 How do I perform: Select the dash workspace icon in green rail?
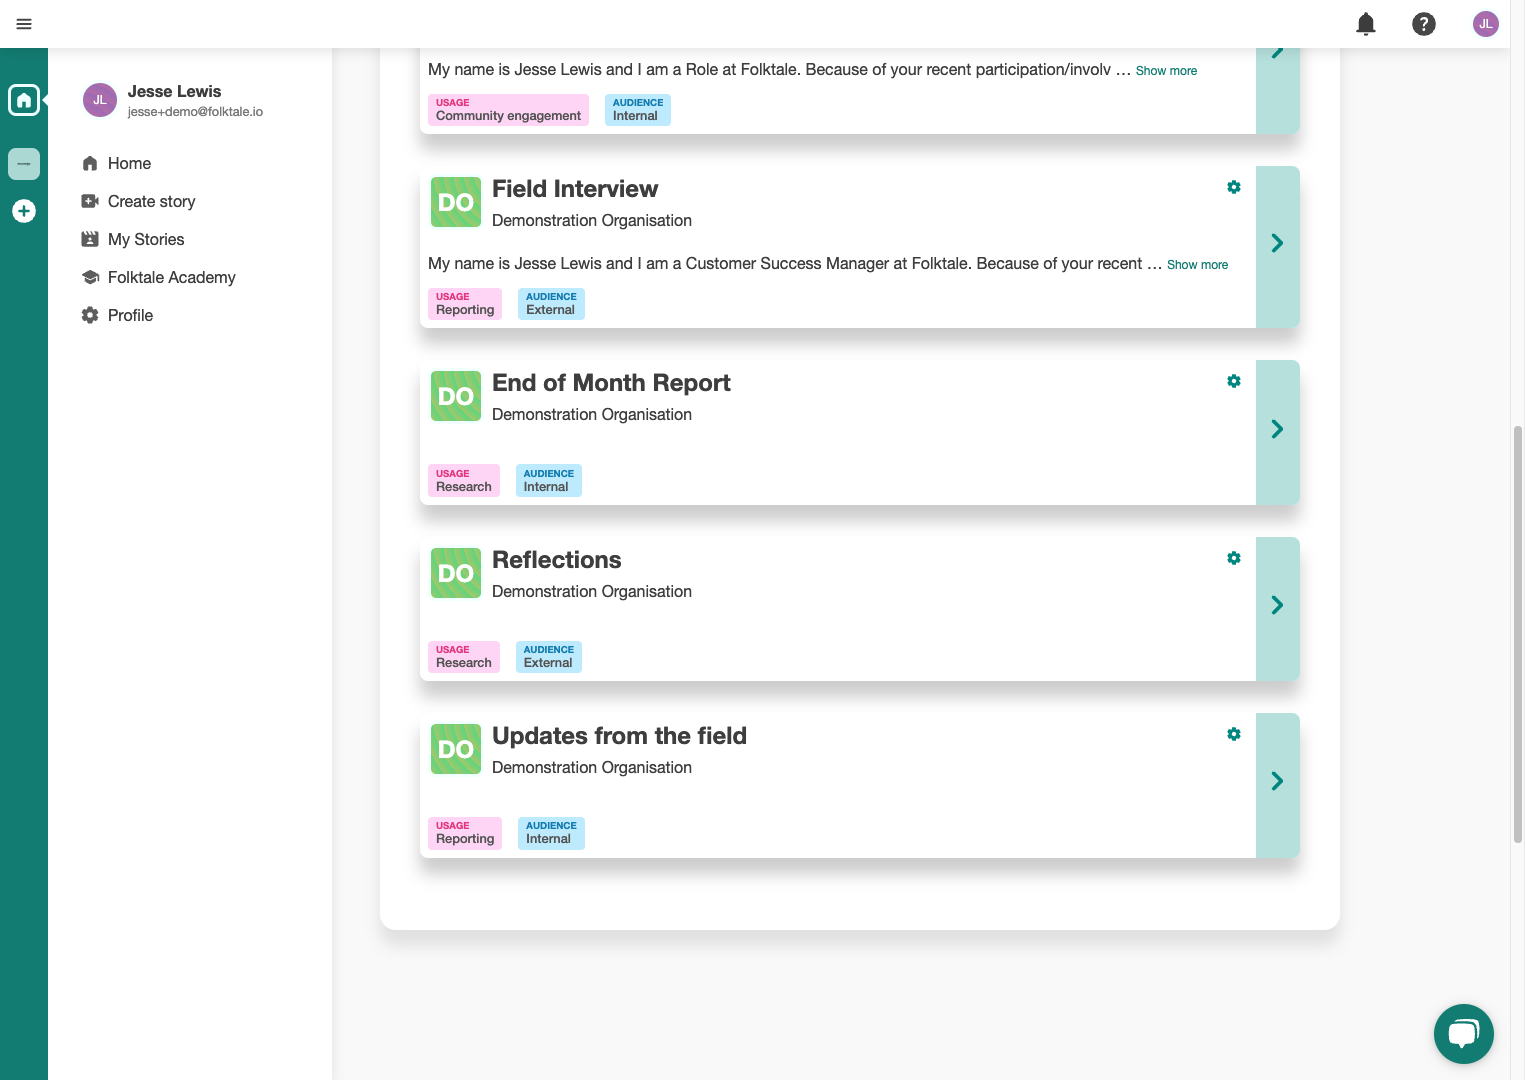coord(24,163)
